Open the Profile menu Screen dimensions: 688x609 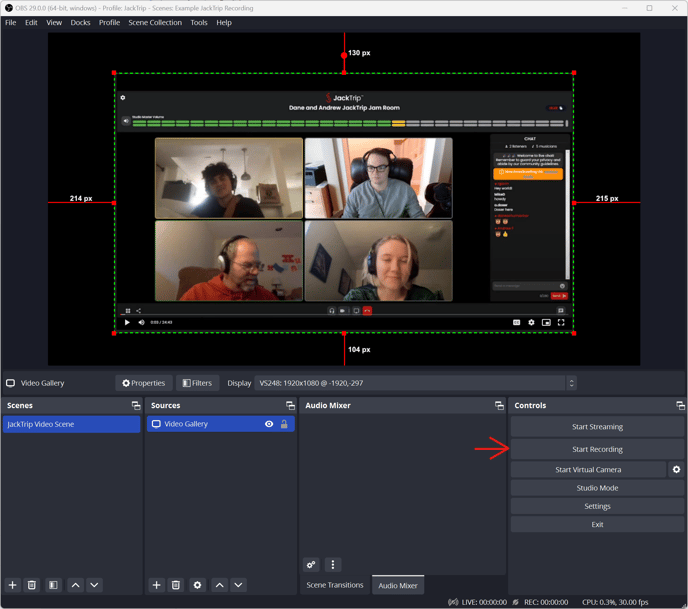[x=109, y=22]
